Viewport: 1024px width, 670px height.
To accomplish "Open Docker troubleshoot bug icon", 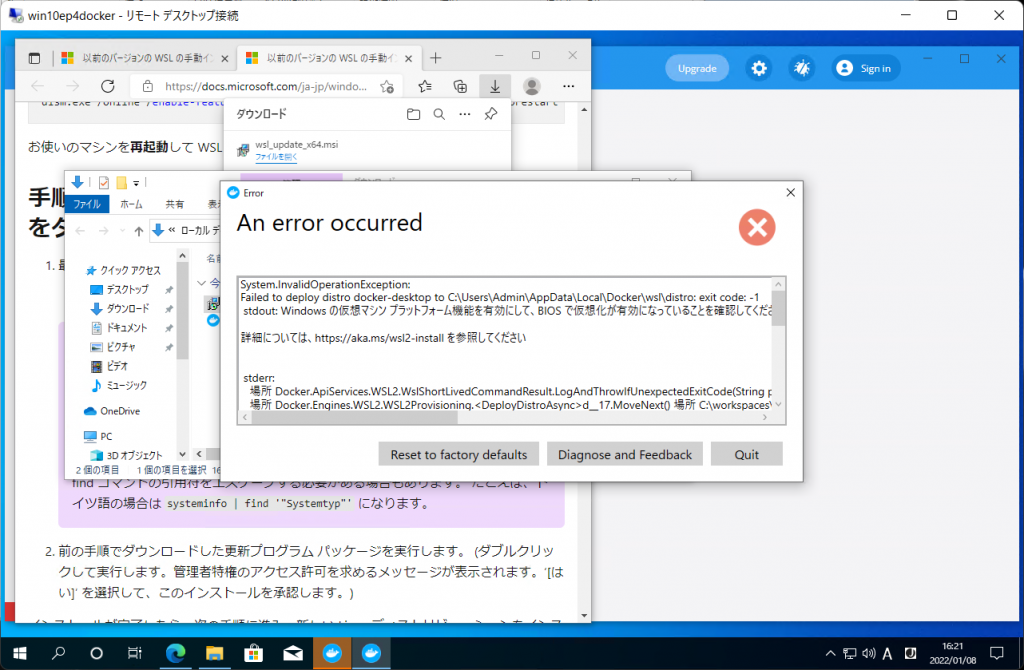I will (801, 69).
